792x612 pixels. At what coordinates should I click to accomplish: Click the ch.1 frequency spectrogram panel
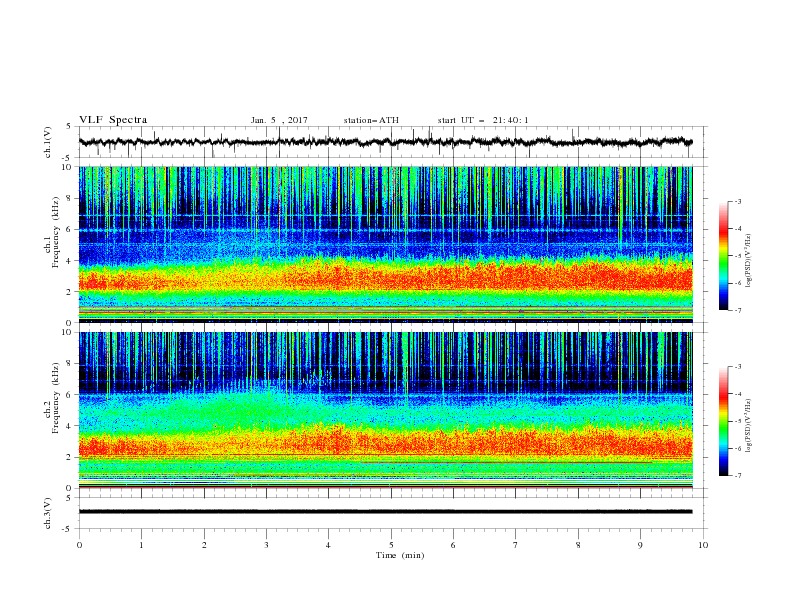(x=385, y=244)
